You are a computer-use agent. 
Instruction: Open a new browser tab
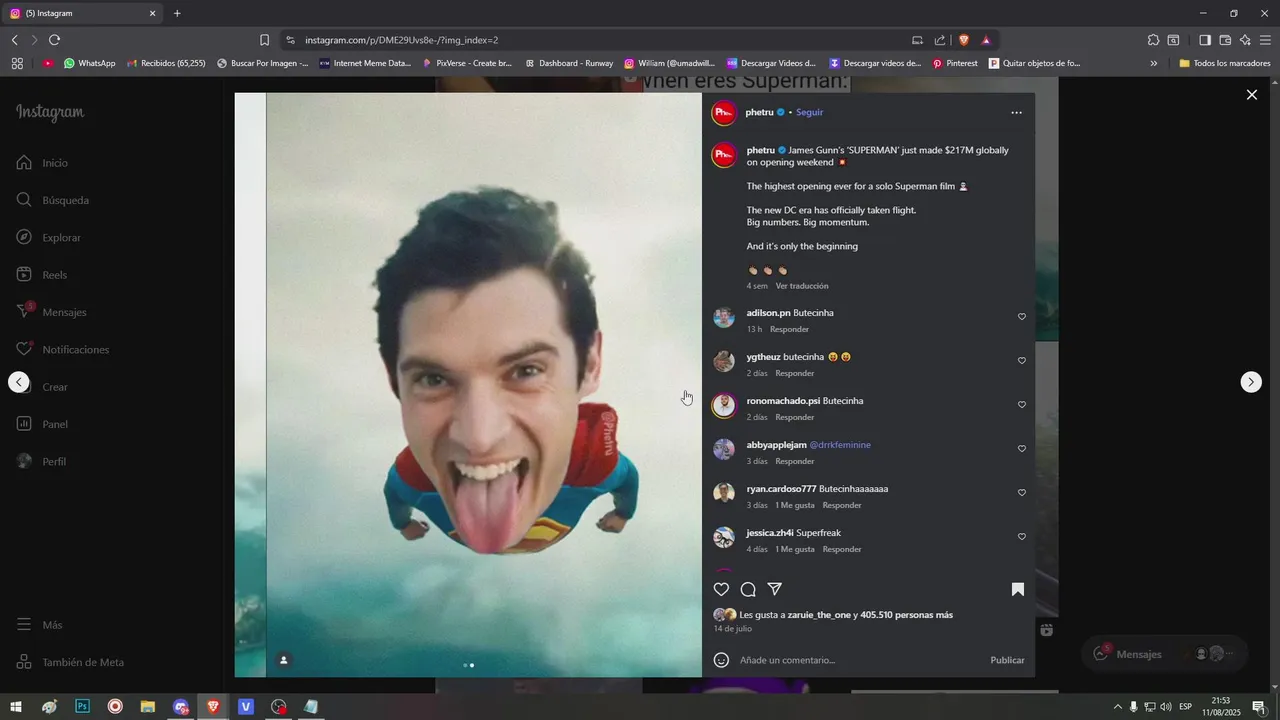pos(177,13)
